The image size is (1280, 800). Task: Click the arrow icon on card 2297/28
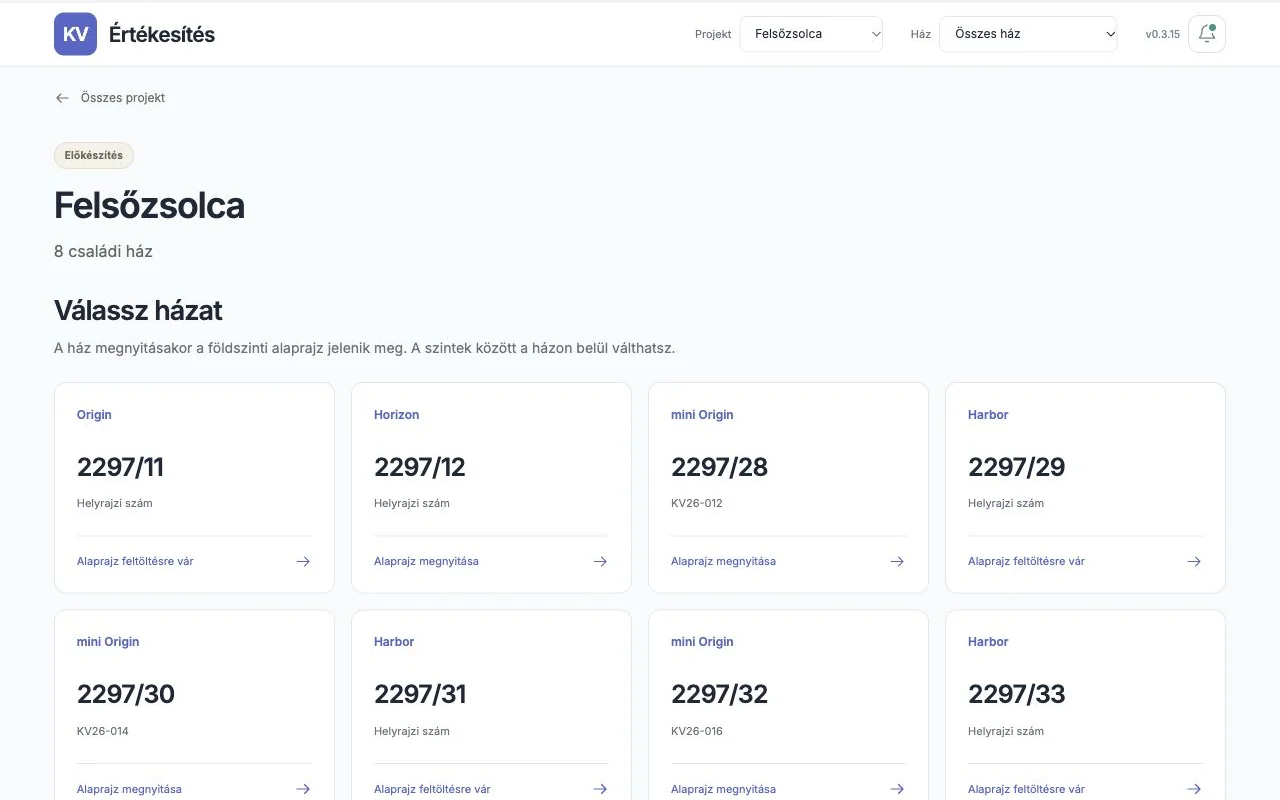pyautogui.click(x=897, y=561)
